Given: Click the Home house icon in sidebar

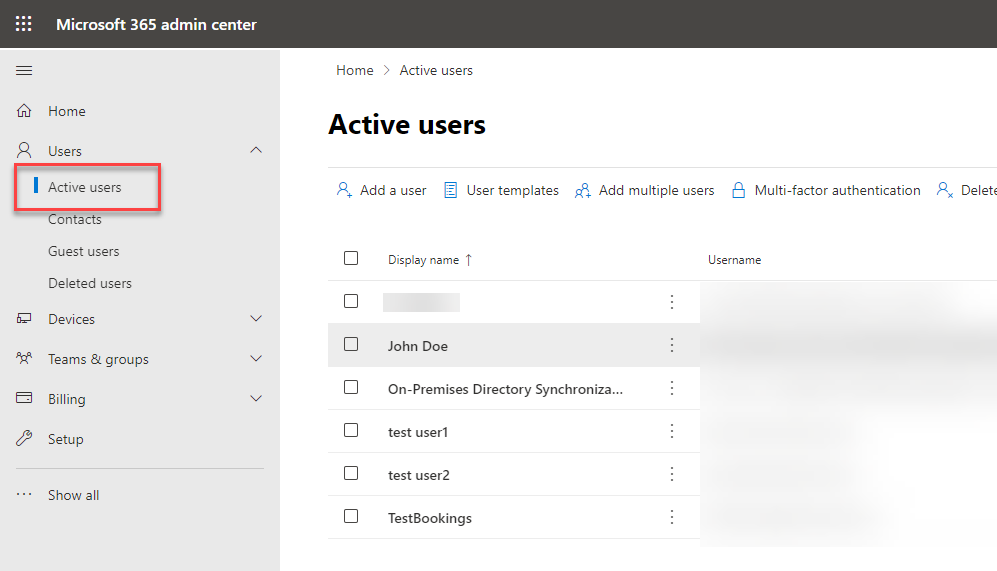Looking at the screenshot, I should [x=24, y=111].
